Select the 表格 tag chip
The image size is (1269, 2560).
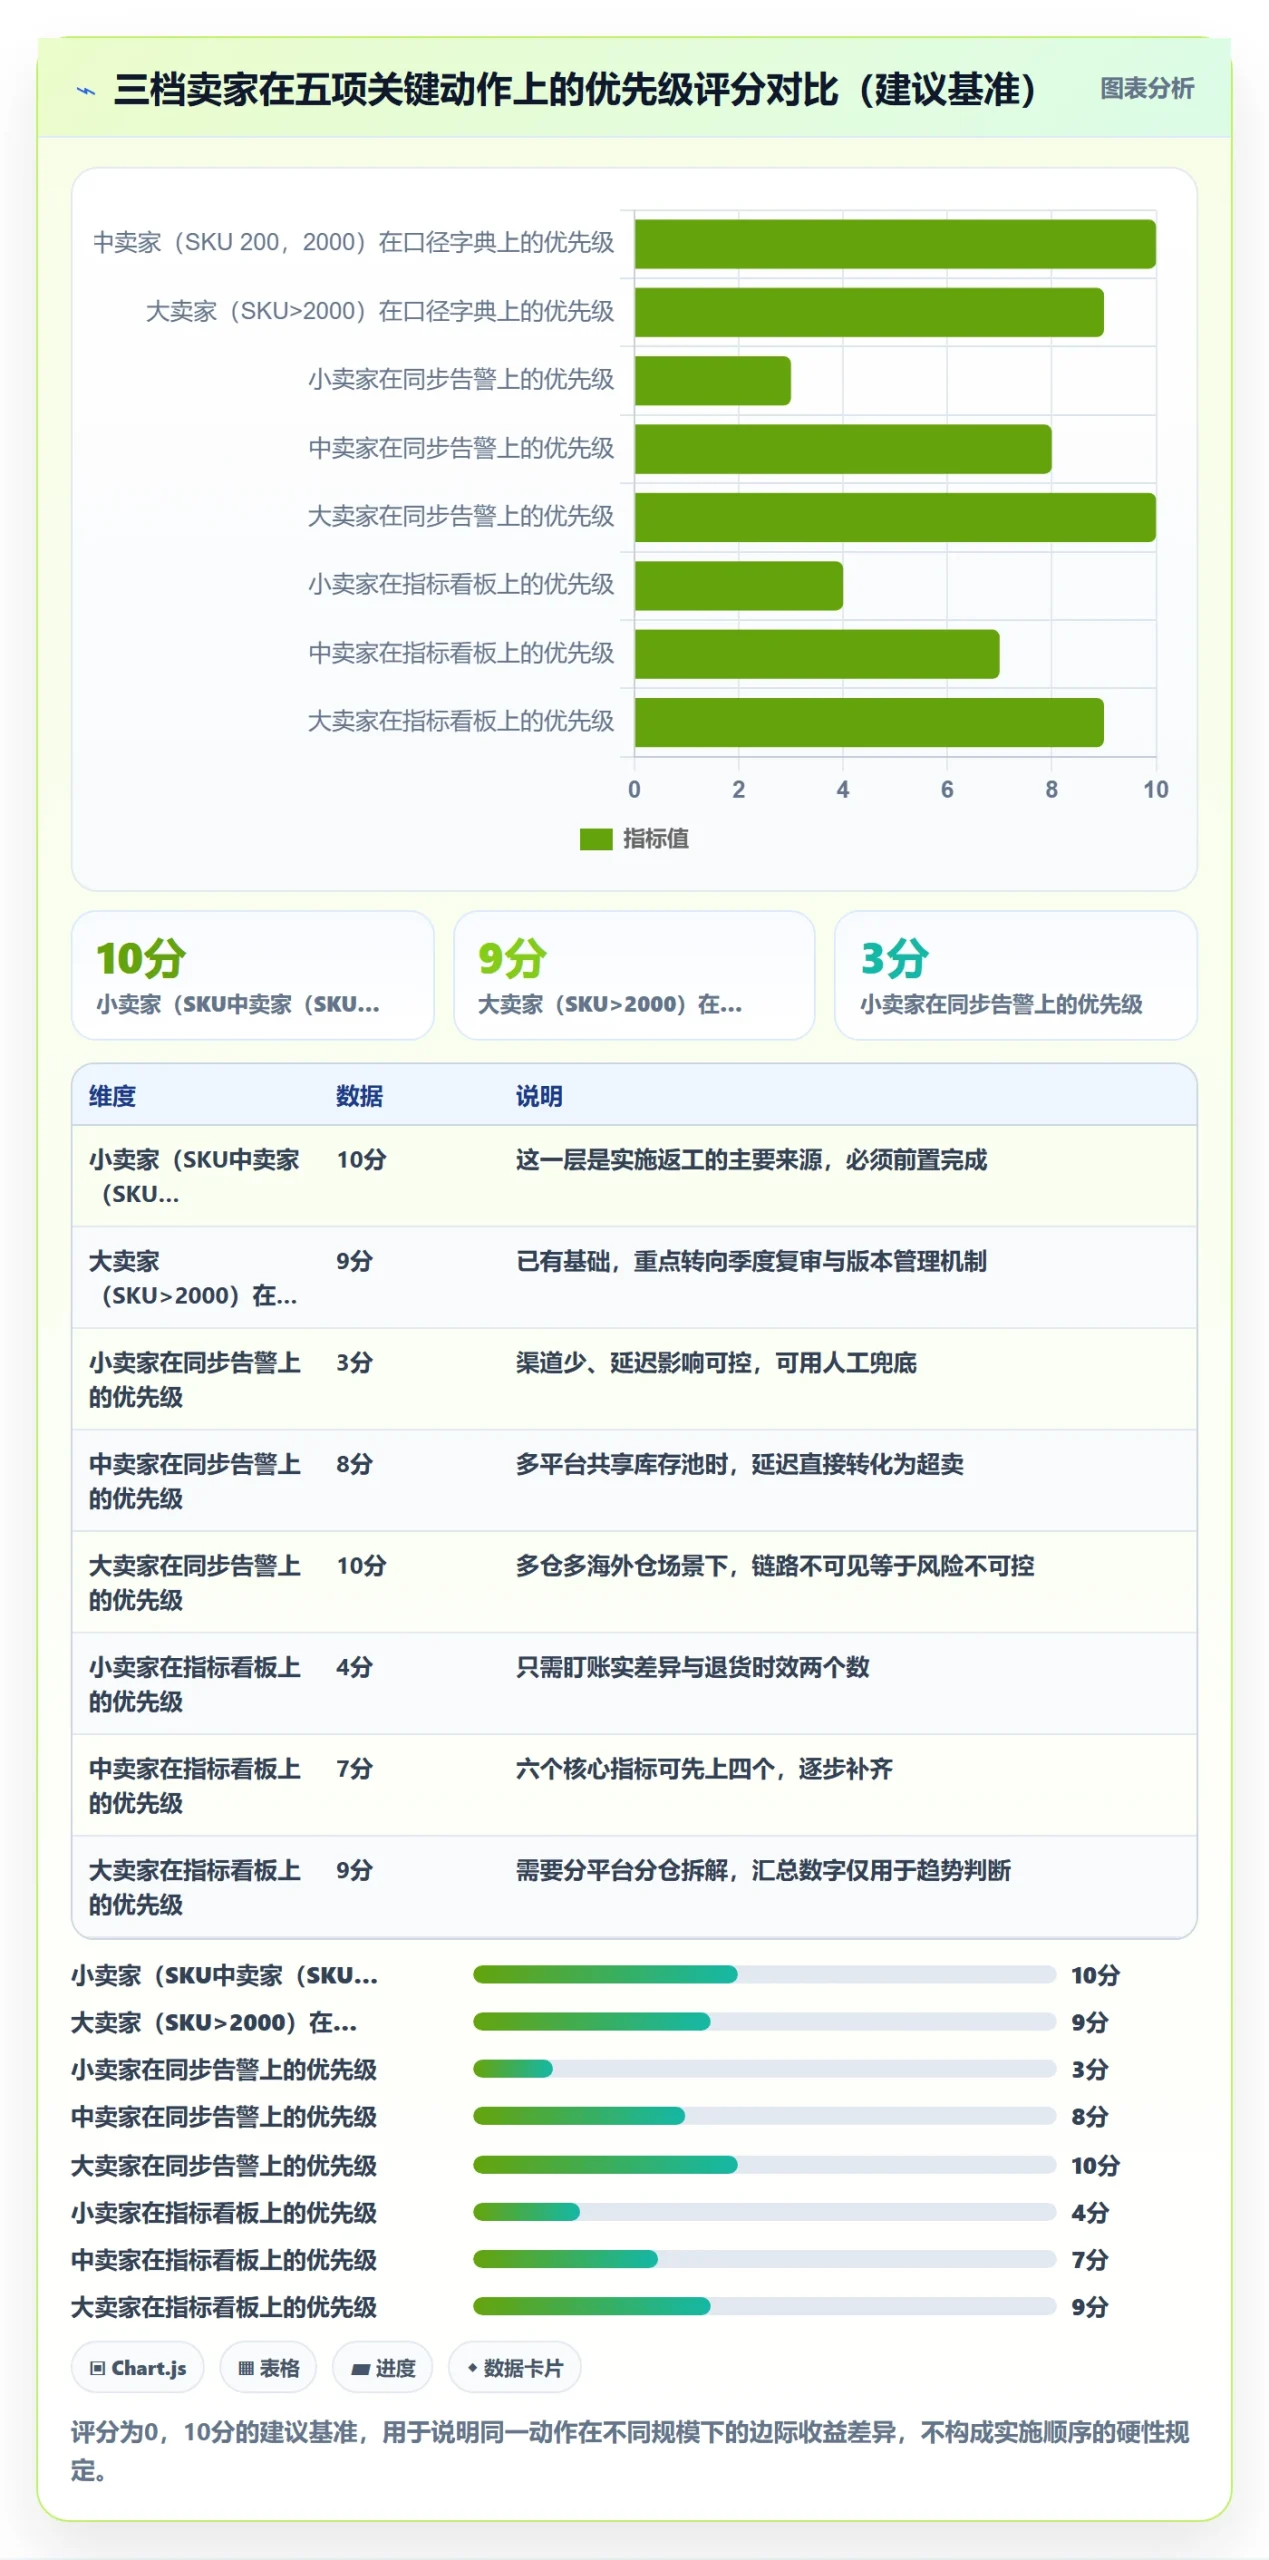268,2368
